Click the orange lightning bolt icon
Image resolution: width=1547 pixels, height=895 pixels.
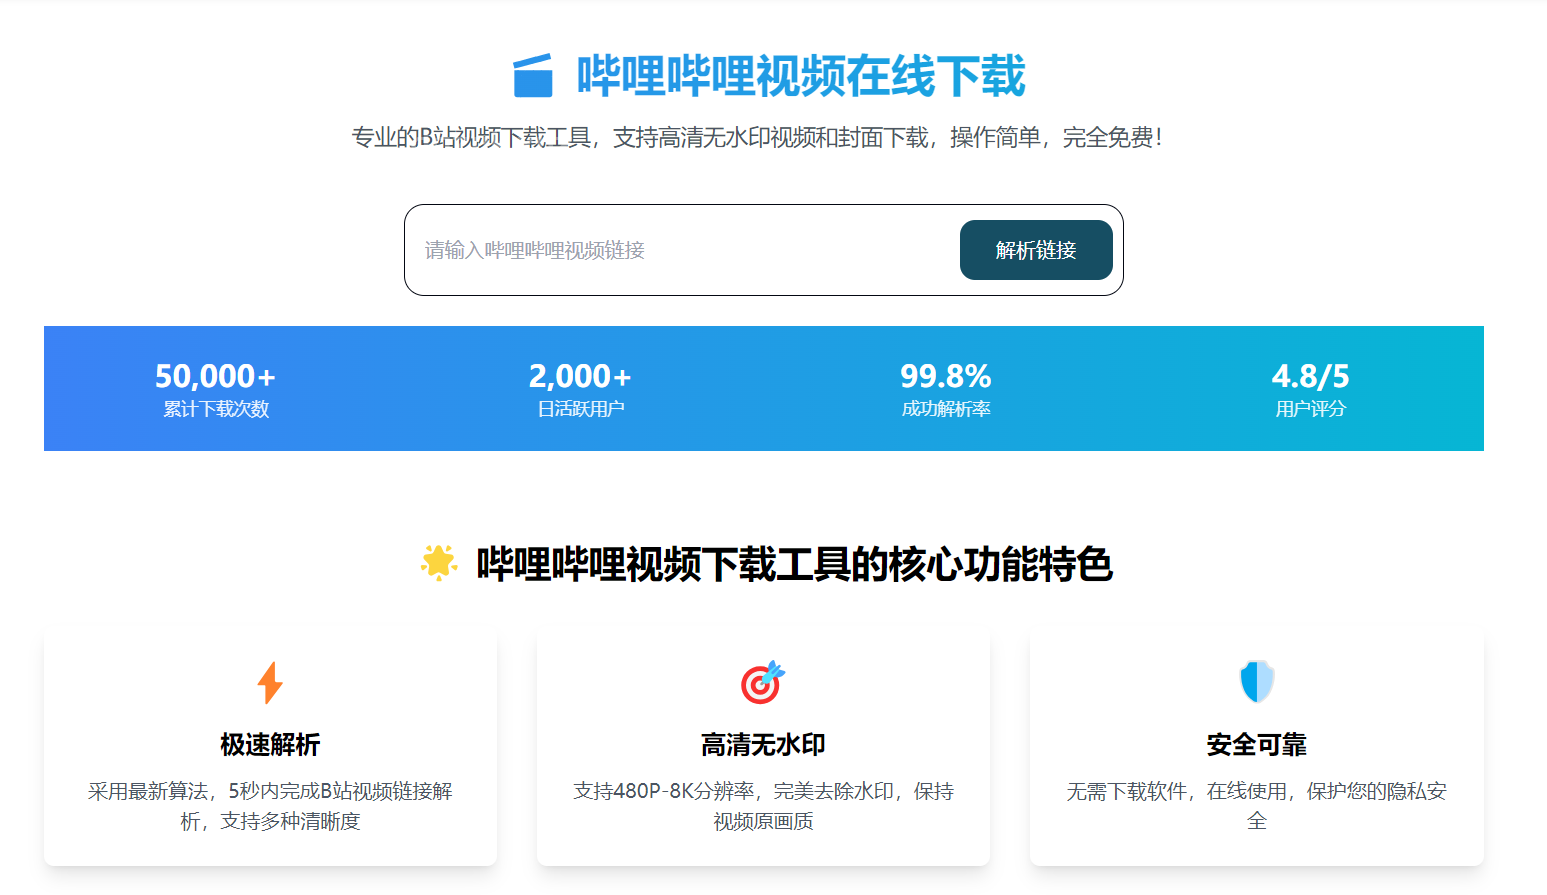(270, 682)
